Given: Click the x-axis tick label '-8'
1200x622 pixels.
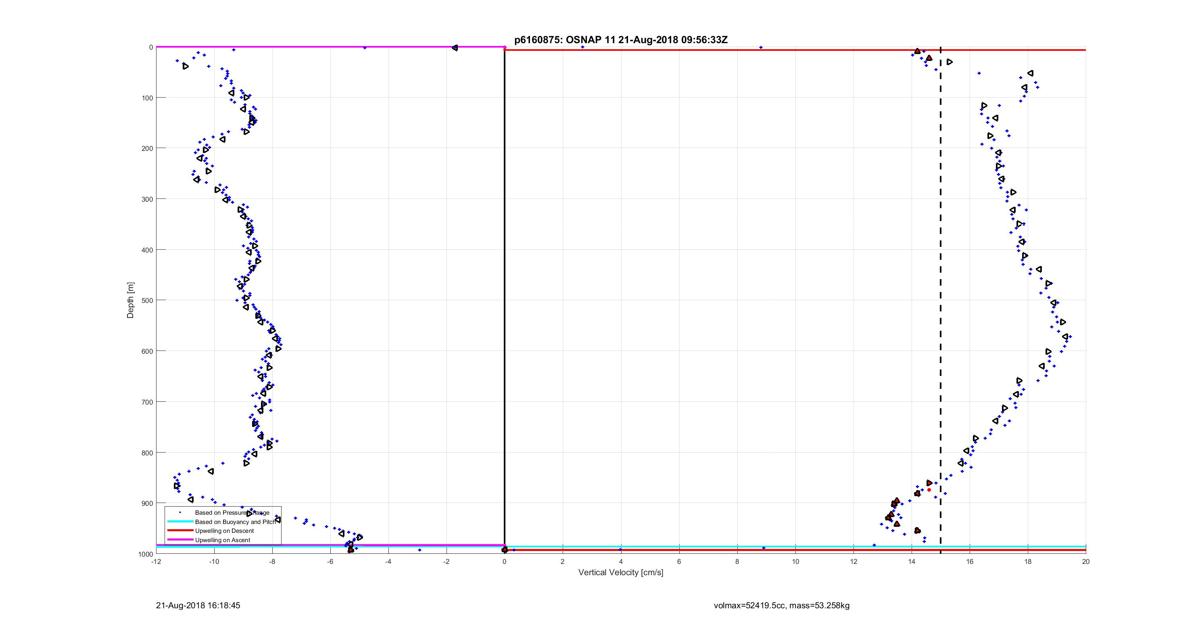Looking at the screenshot, I should [272, 562].
